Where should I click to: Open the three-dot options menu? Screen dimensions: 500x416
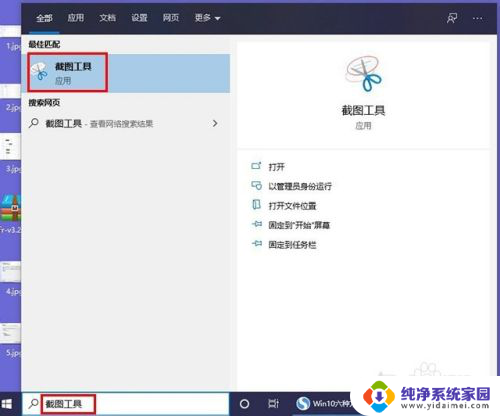[x=477, y=18]
